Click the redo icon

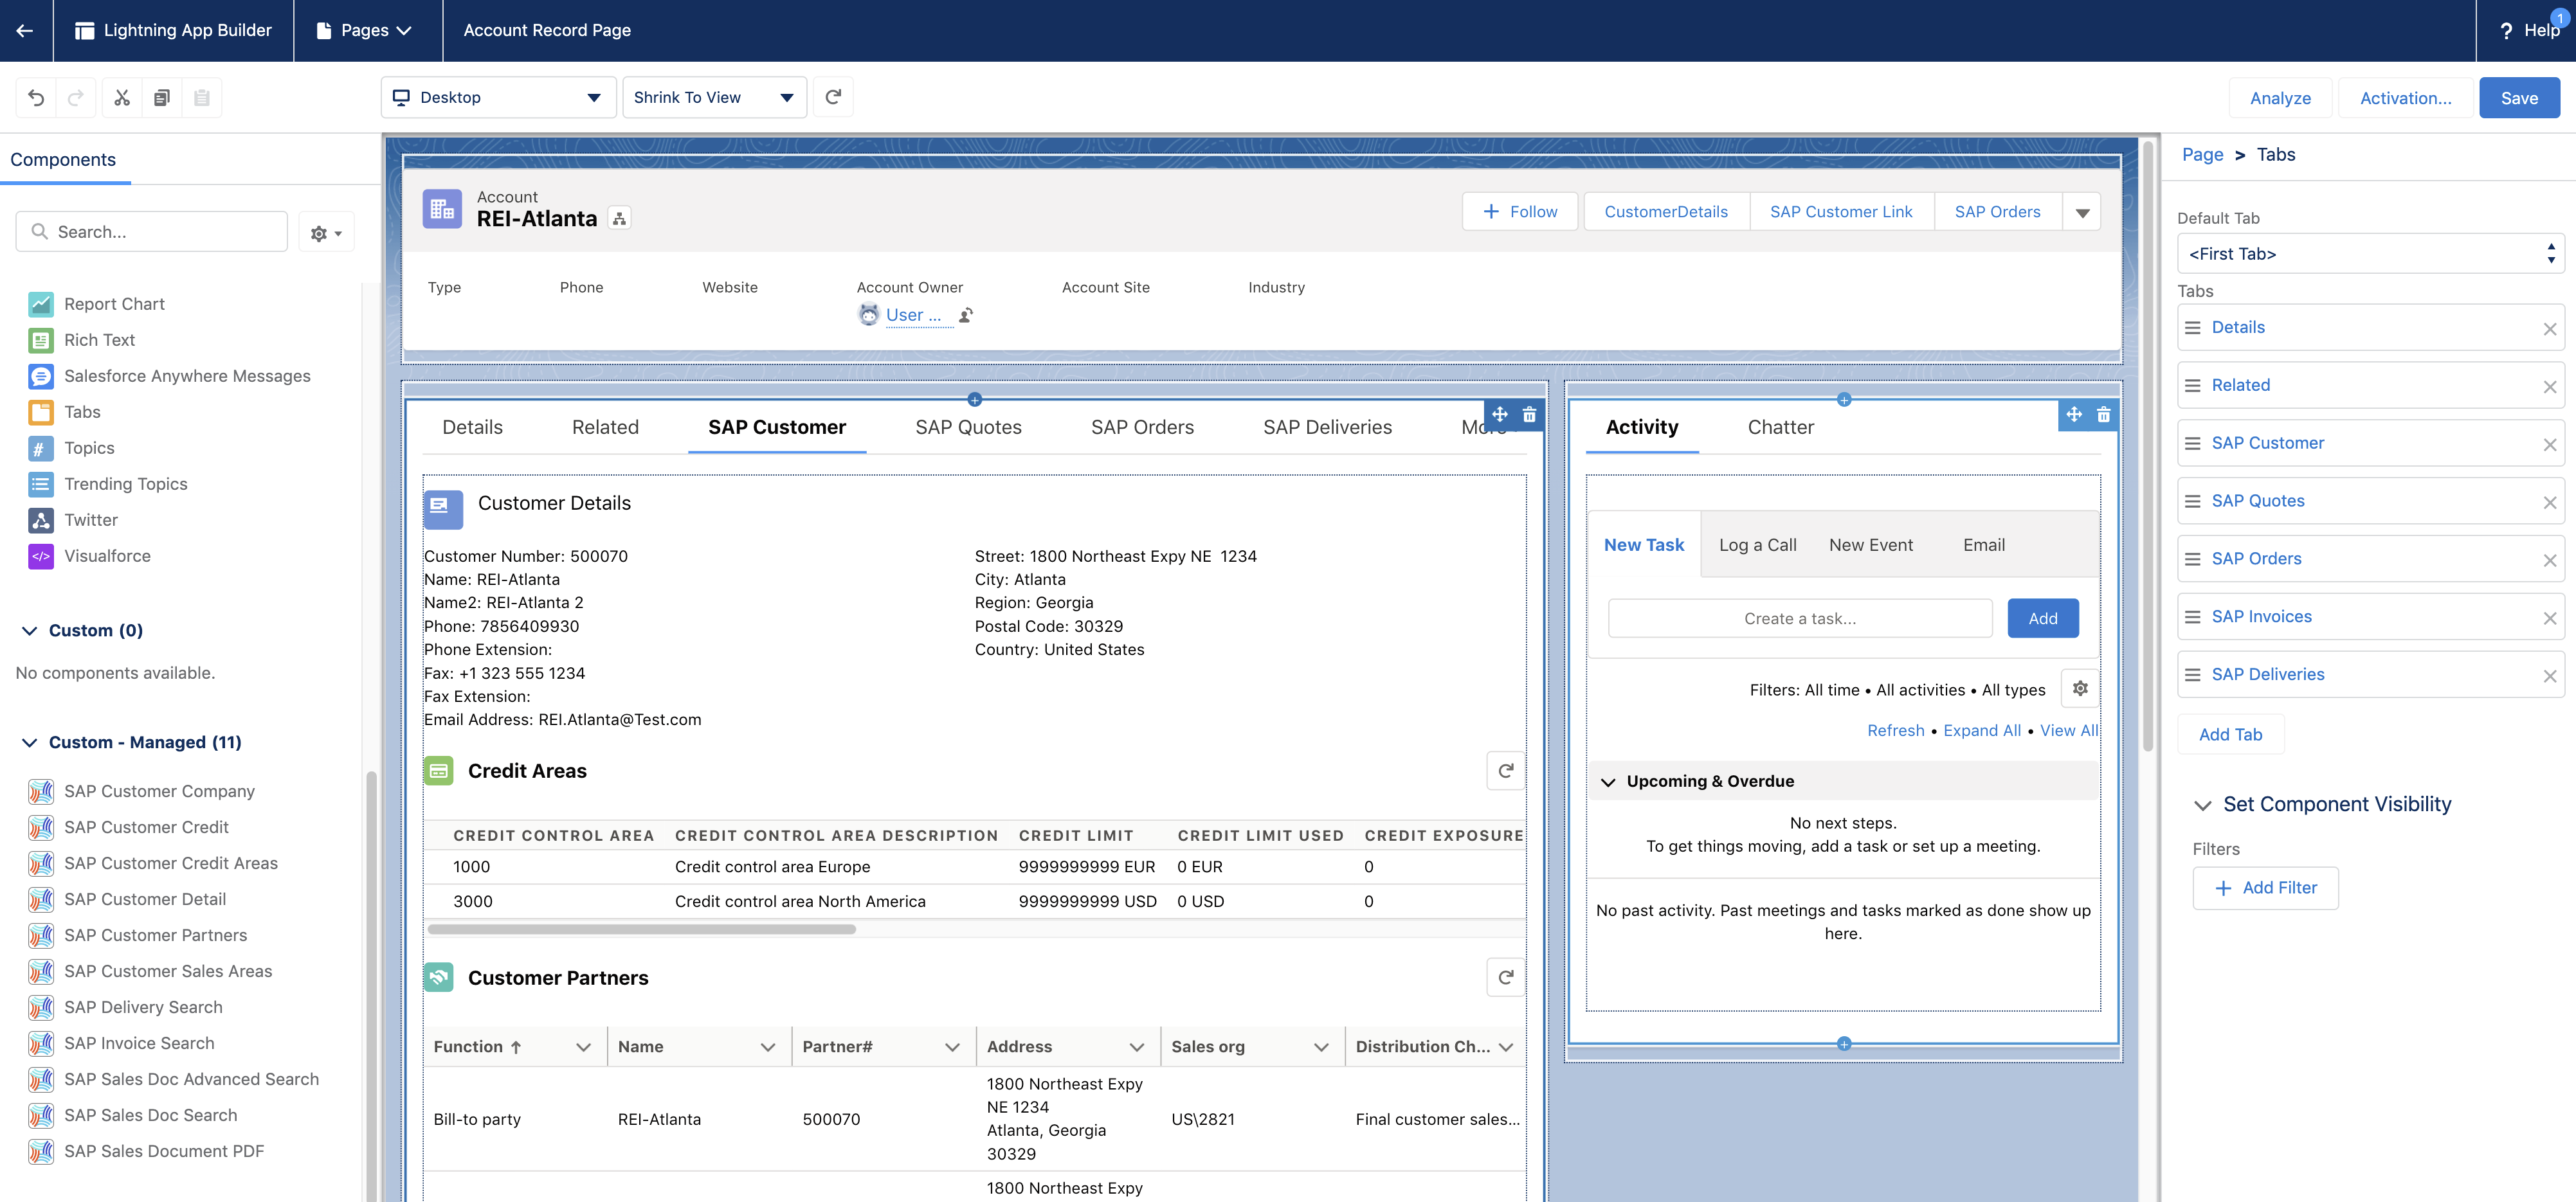tap(76, 98)
